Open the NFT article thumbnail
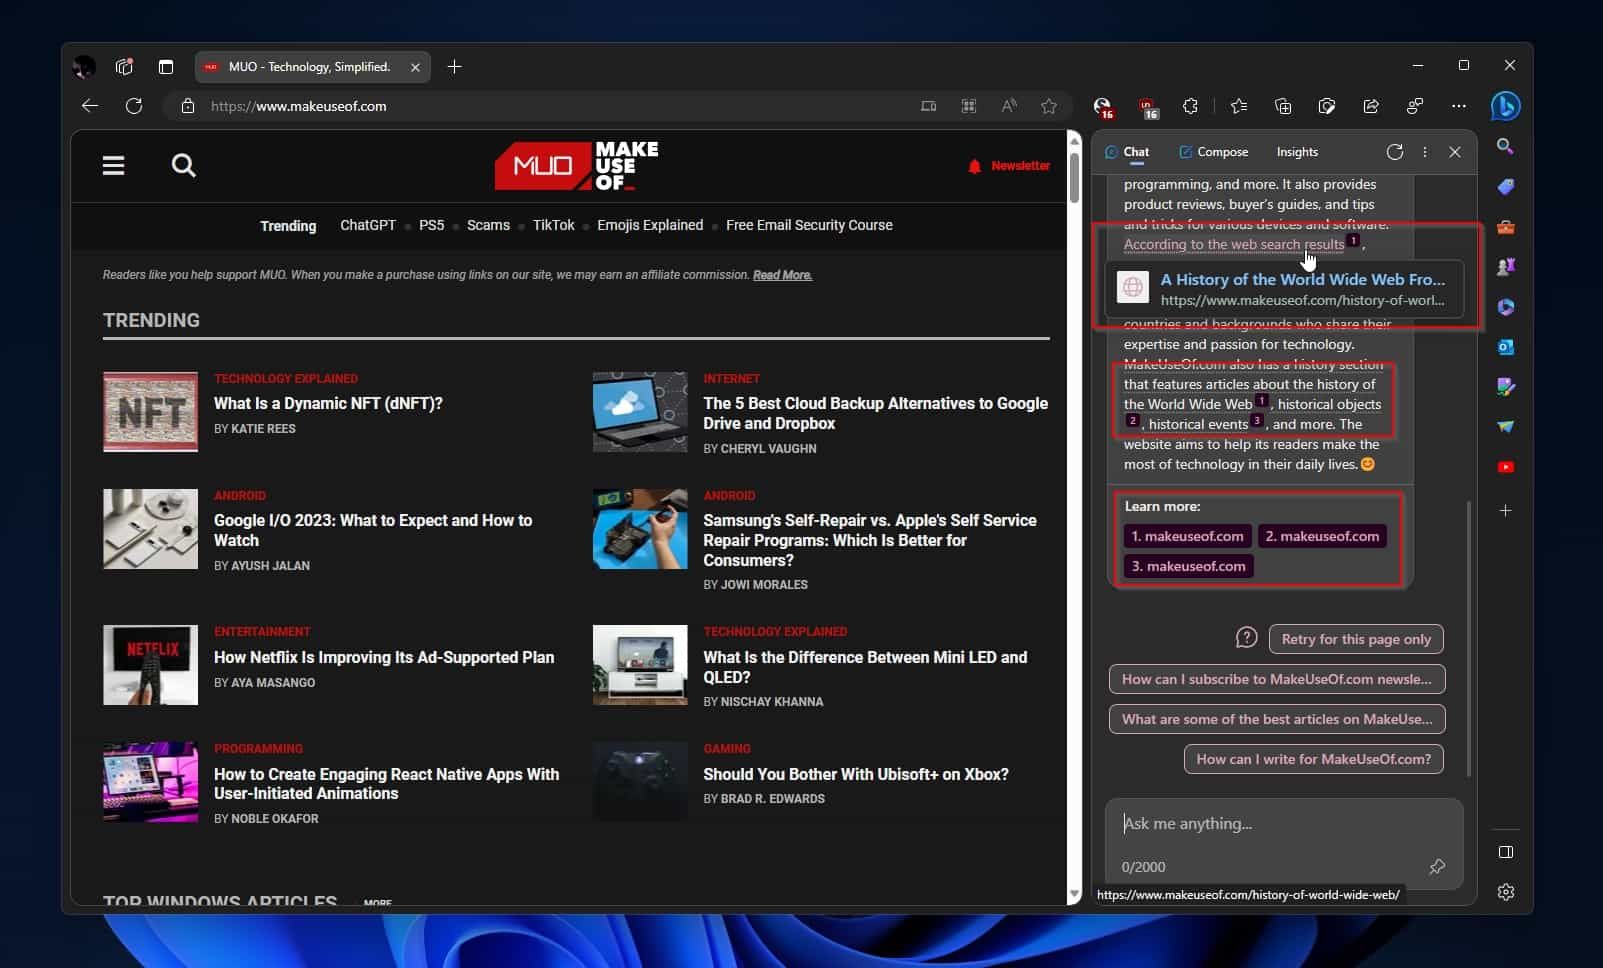 point(150,412)
